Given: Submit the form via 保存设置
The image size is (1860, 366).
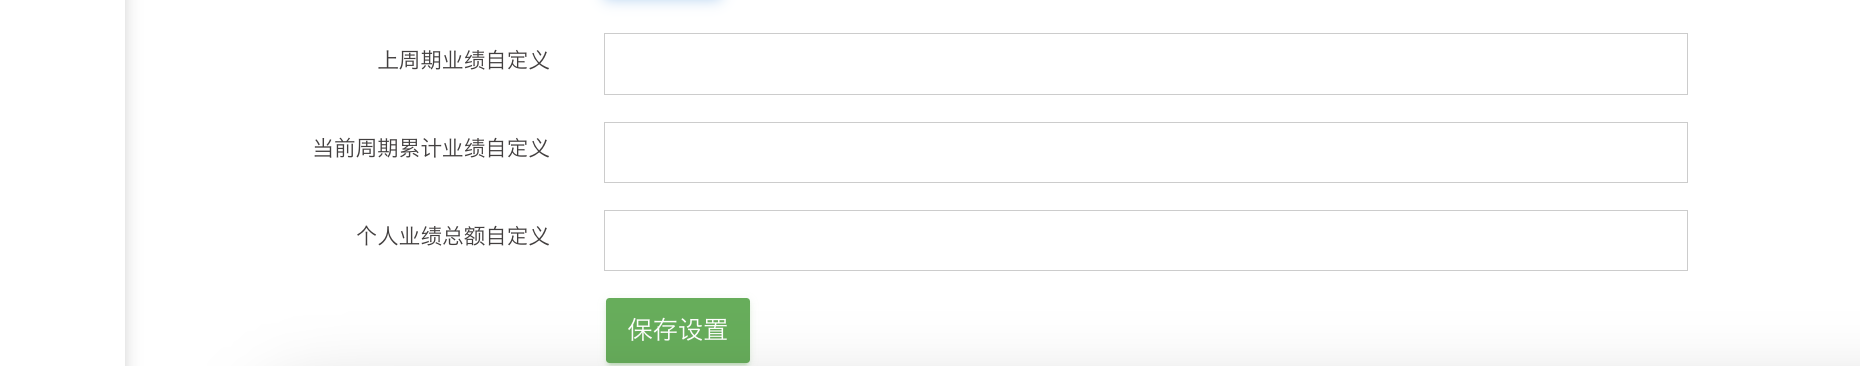Looking at the screenshot, I should click(x=677, y=330).
